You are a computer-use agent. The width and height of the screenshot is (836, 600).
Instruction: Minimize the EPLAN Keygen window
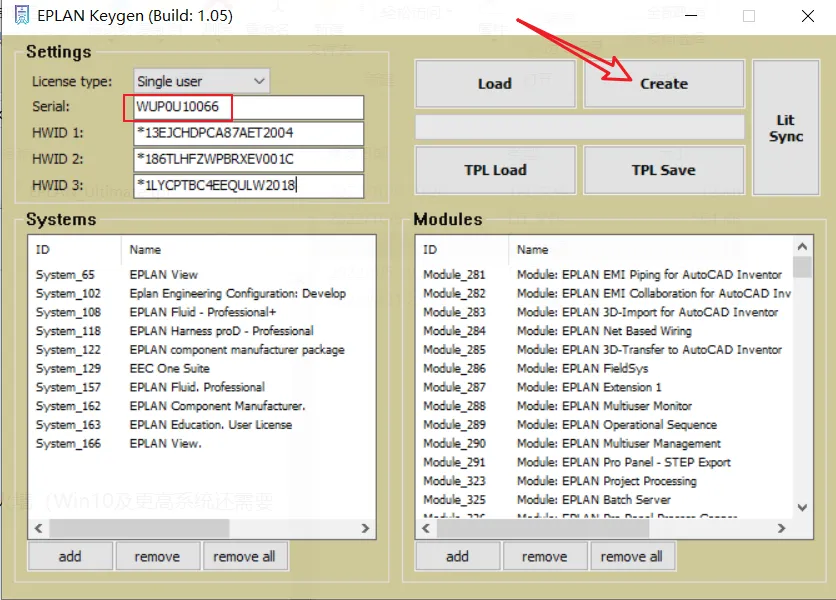691,15
